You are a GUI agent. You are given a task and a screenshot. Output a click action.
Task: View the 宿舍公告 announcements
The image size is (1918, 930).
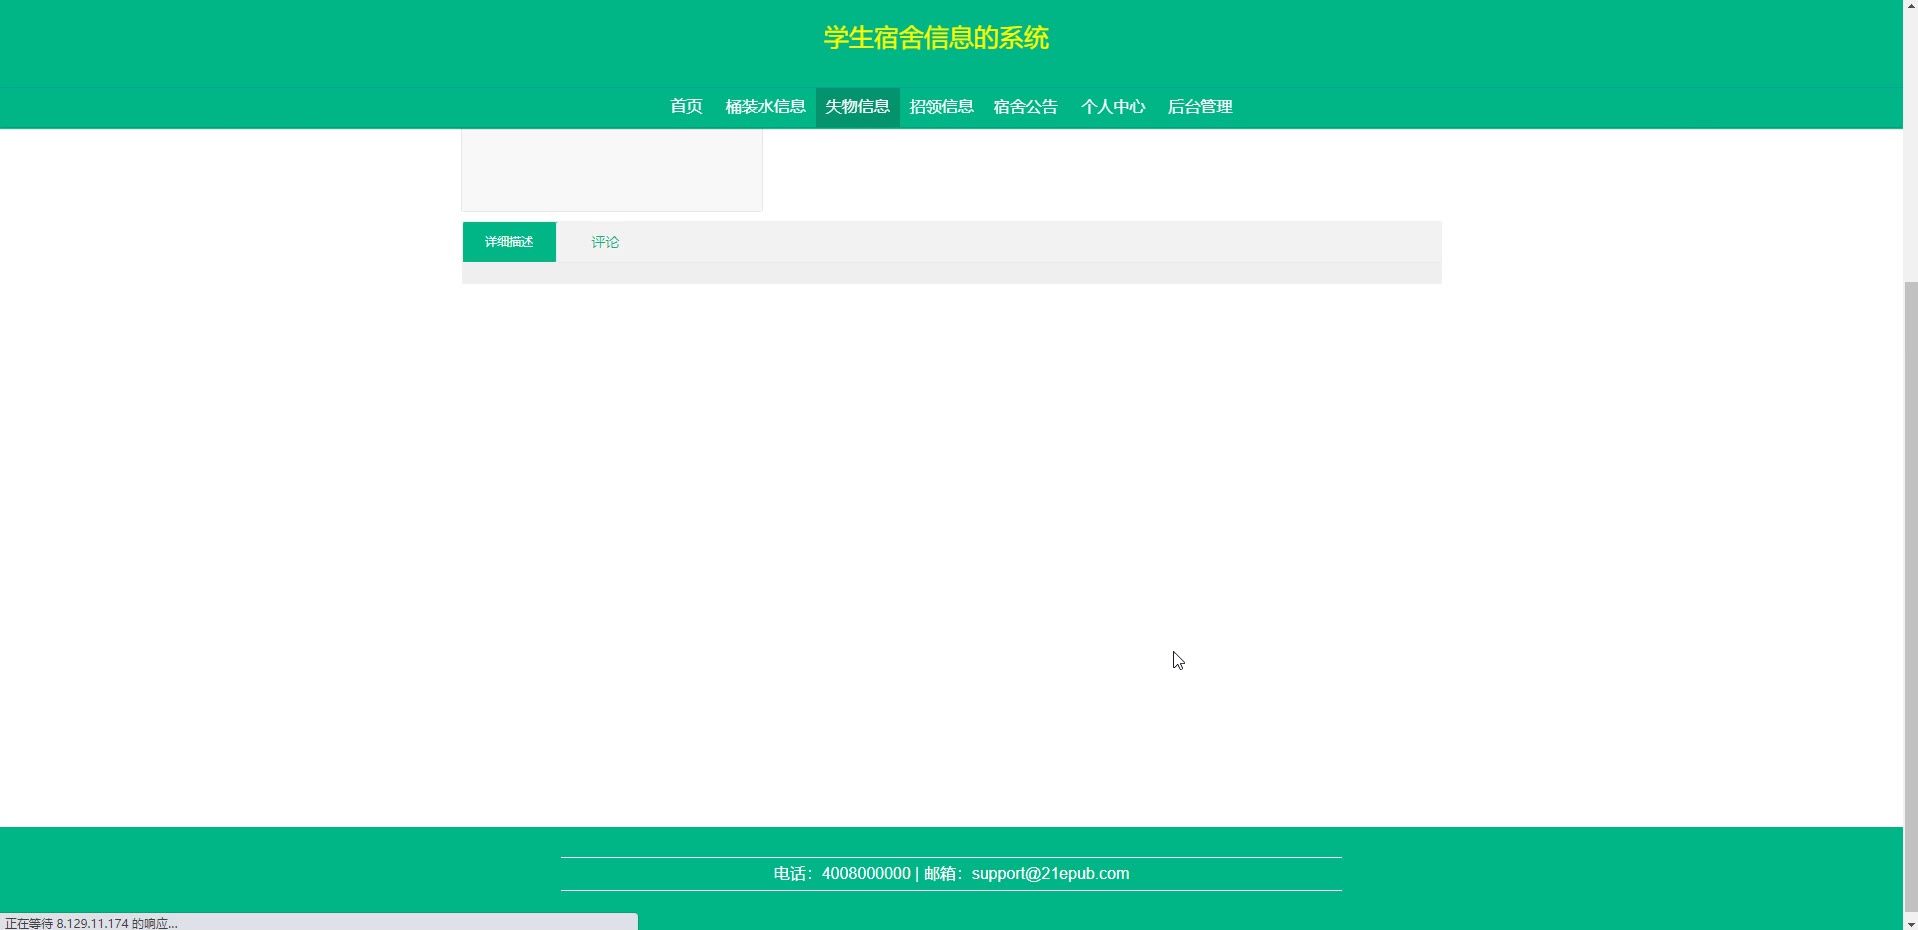click(1025, 107)
